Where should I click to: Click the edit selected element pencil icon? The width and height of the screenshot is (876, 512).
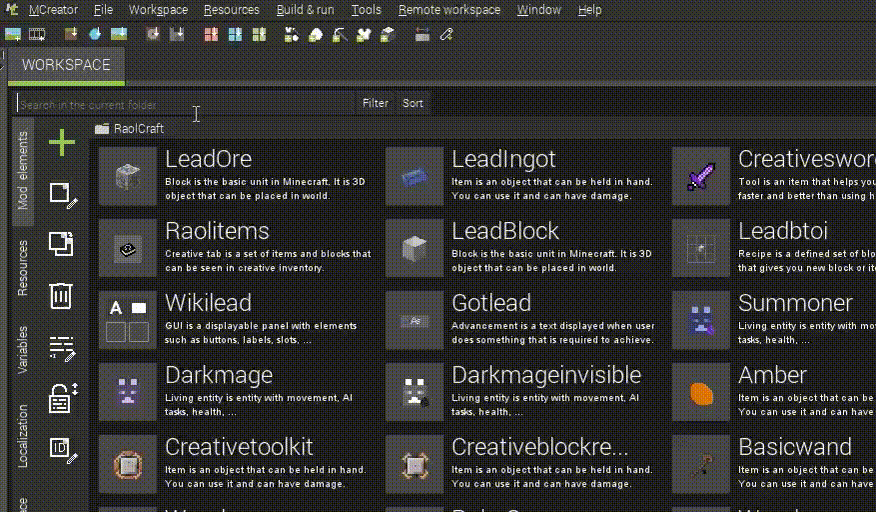(63, 195)
